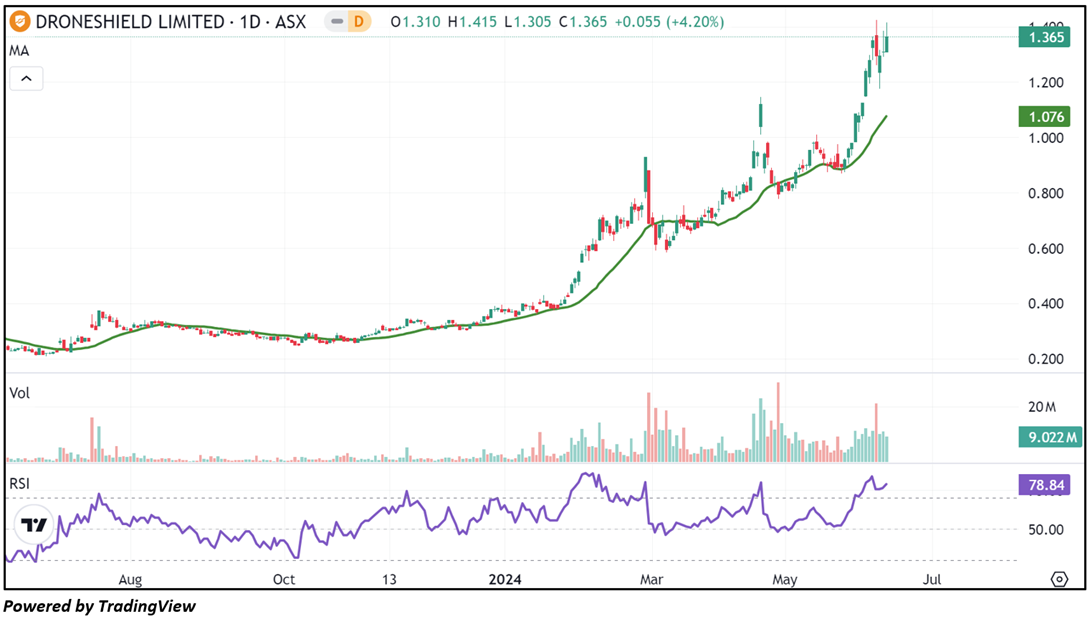This screenshot has width=1090, height=619.
Task: Click the C1.365 close price value
Action: [x=583, y=22]
